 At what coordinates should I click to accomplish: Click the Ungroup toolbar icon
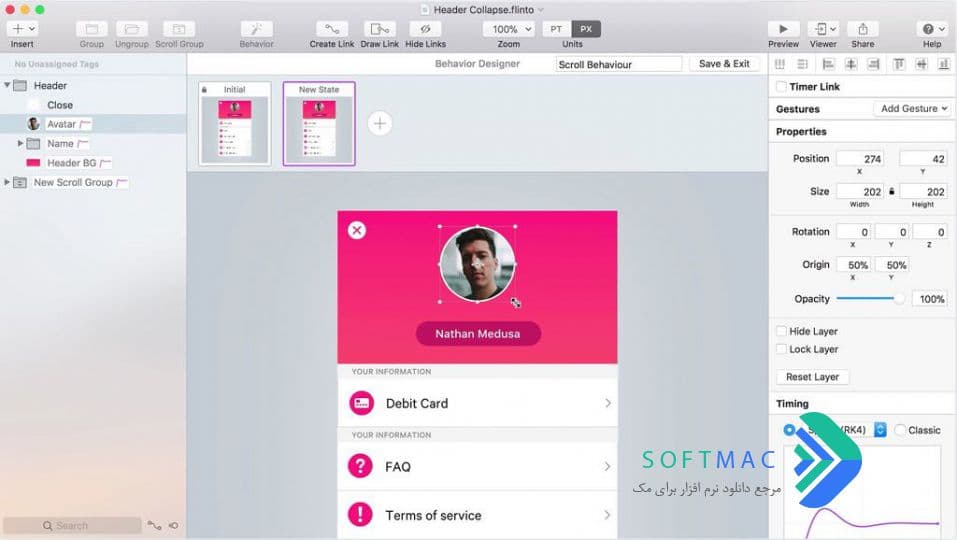point(131,29)
